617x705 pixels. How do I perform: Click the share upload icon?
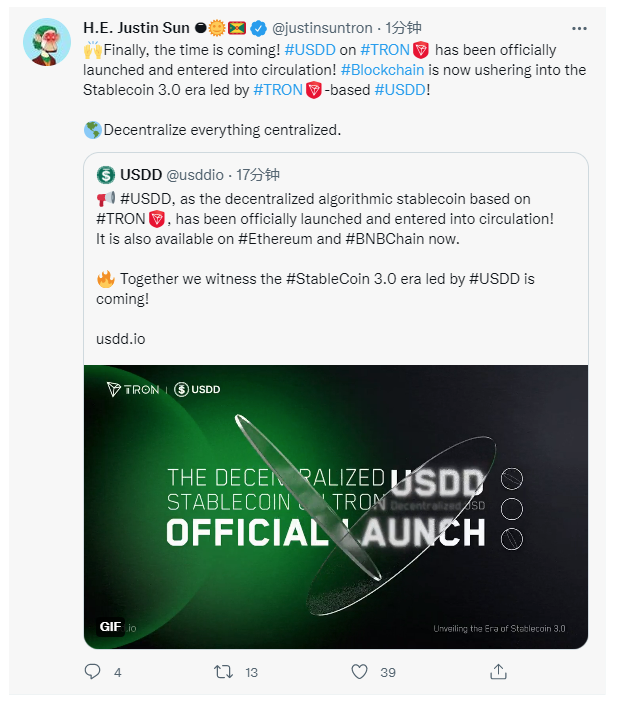497,672
